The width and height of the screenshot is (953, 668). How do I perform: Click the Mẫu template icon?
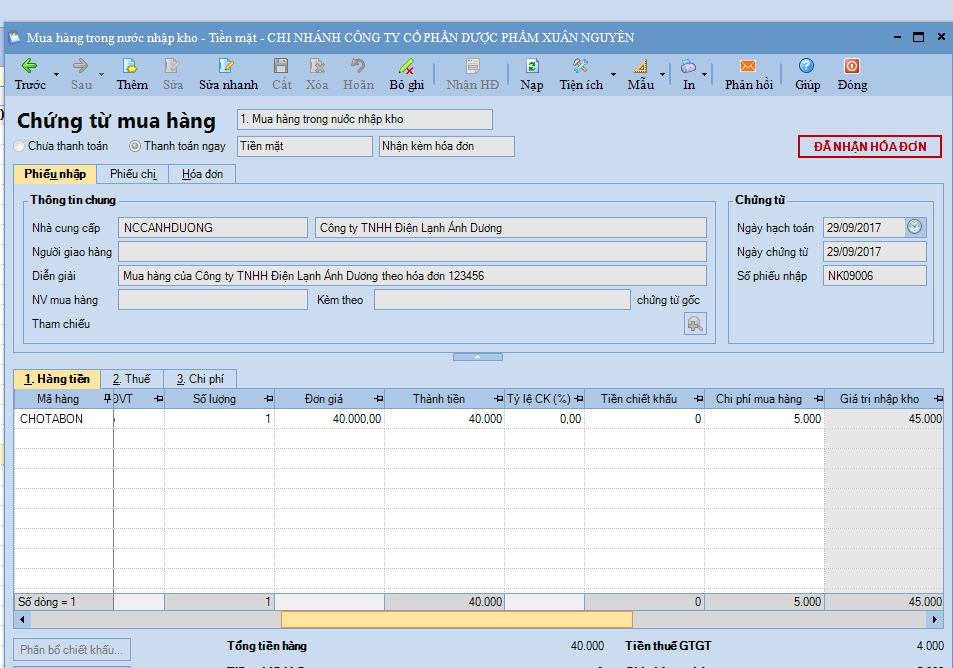[641, 66]
